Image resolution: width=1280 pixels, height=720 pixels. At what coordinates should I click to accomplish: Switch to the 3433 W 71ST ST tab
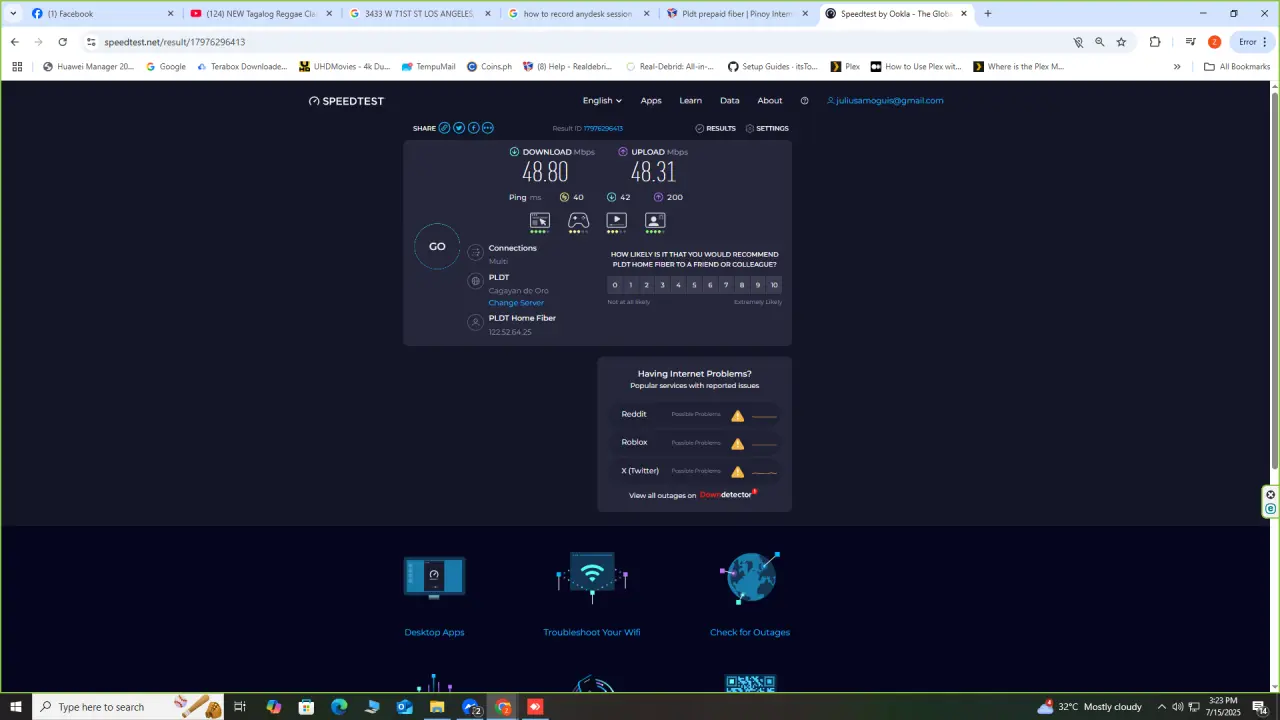420,14
